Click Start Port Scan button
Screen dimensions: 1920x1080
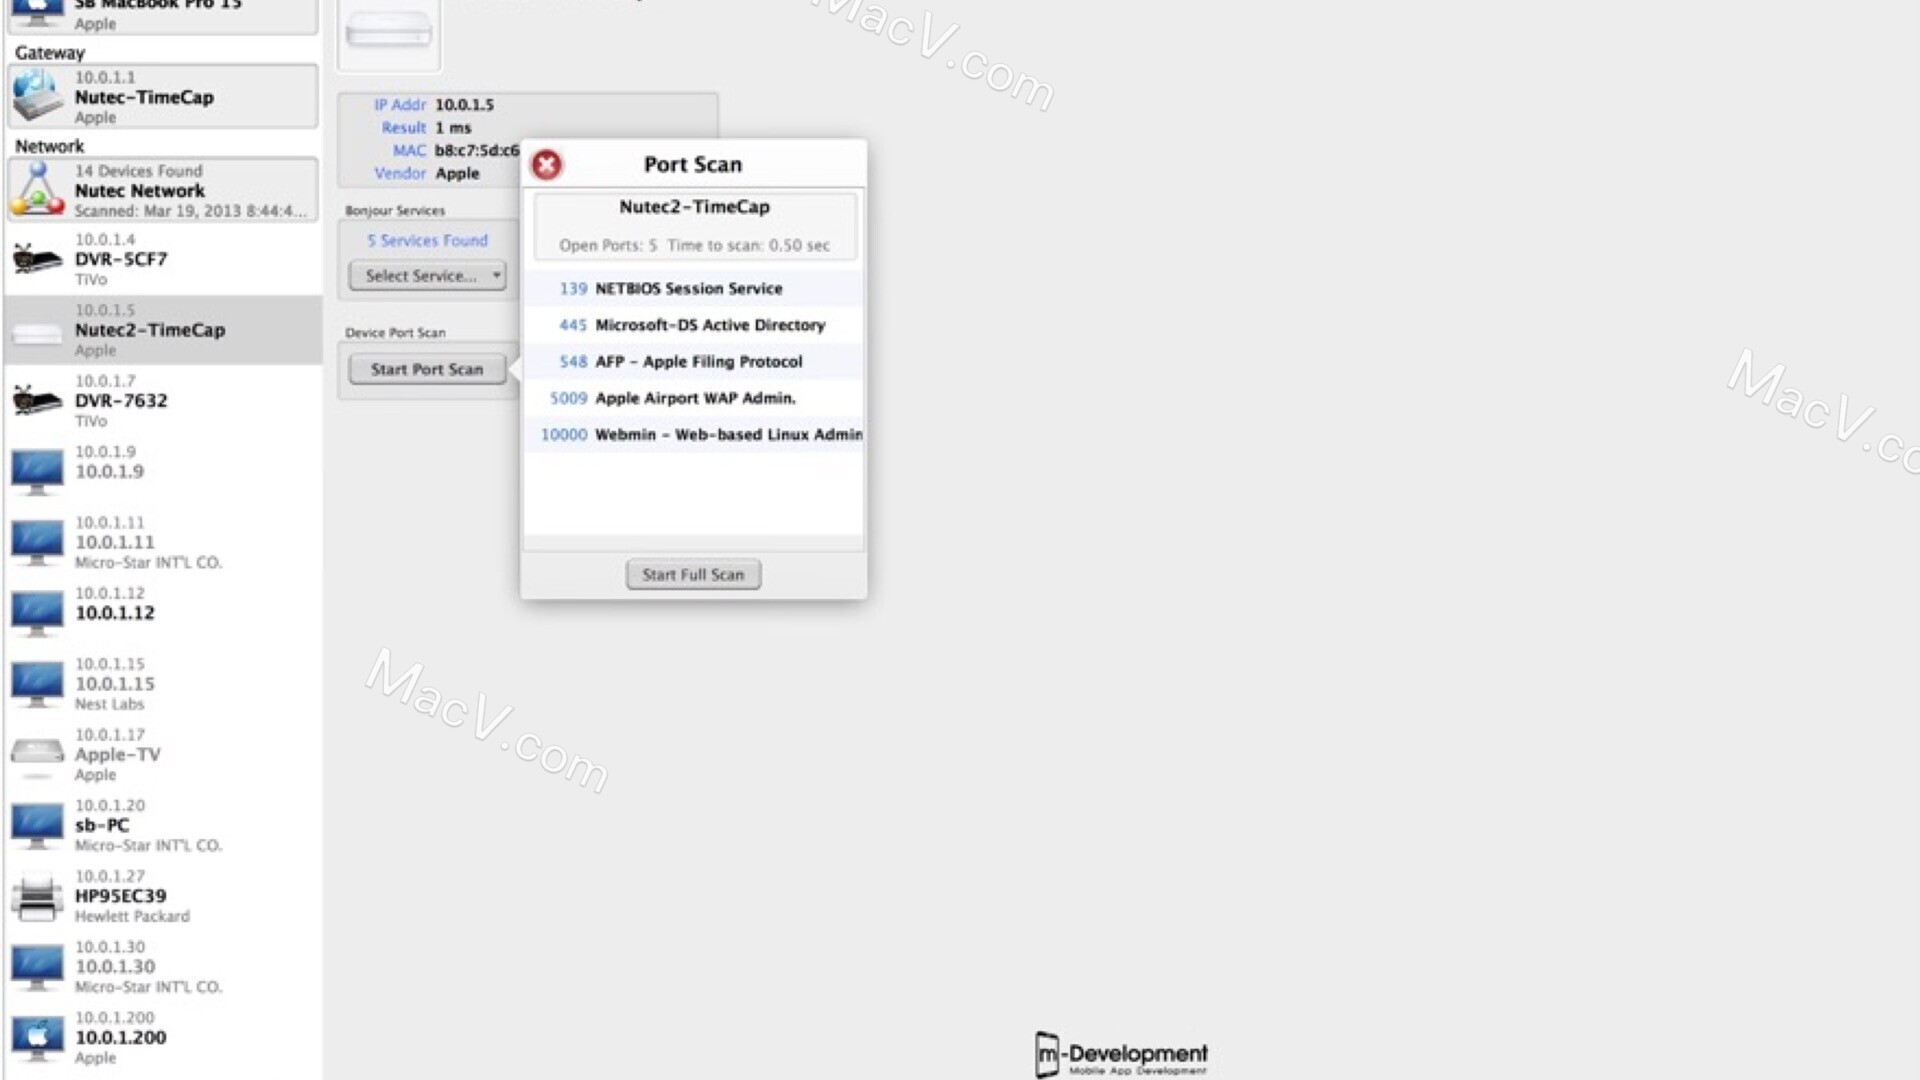coord(427,368)
